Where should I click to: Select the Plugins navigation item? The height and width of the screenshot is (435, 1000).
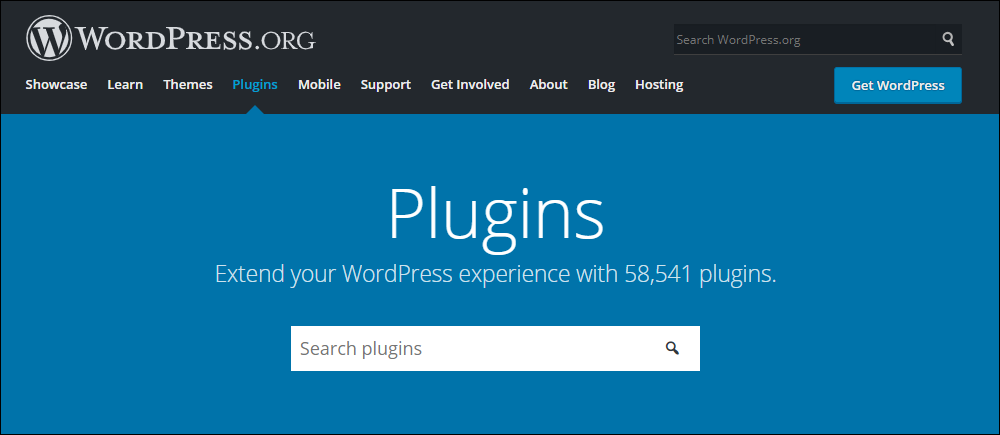(x=255, y=84)
